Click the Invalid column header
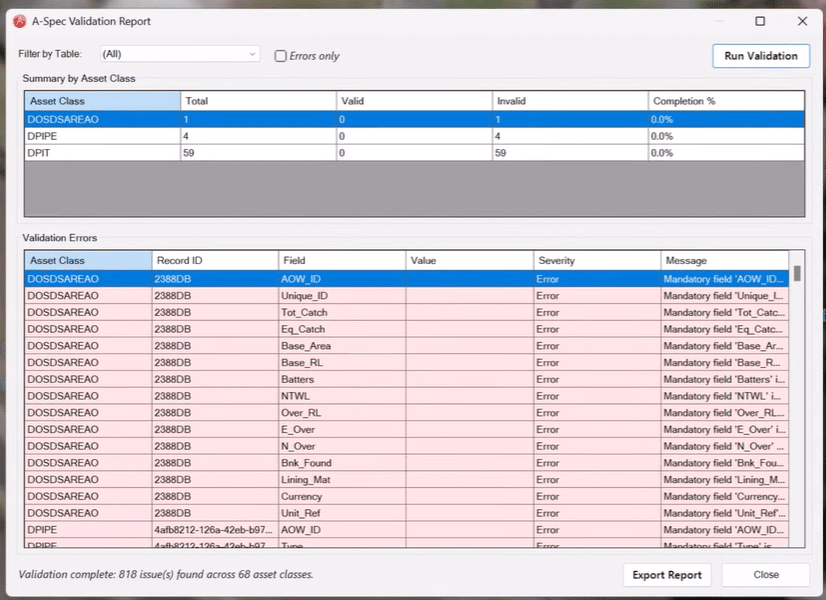Viewport: 826px width, 600px height. tap(570, 101)
